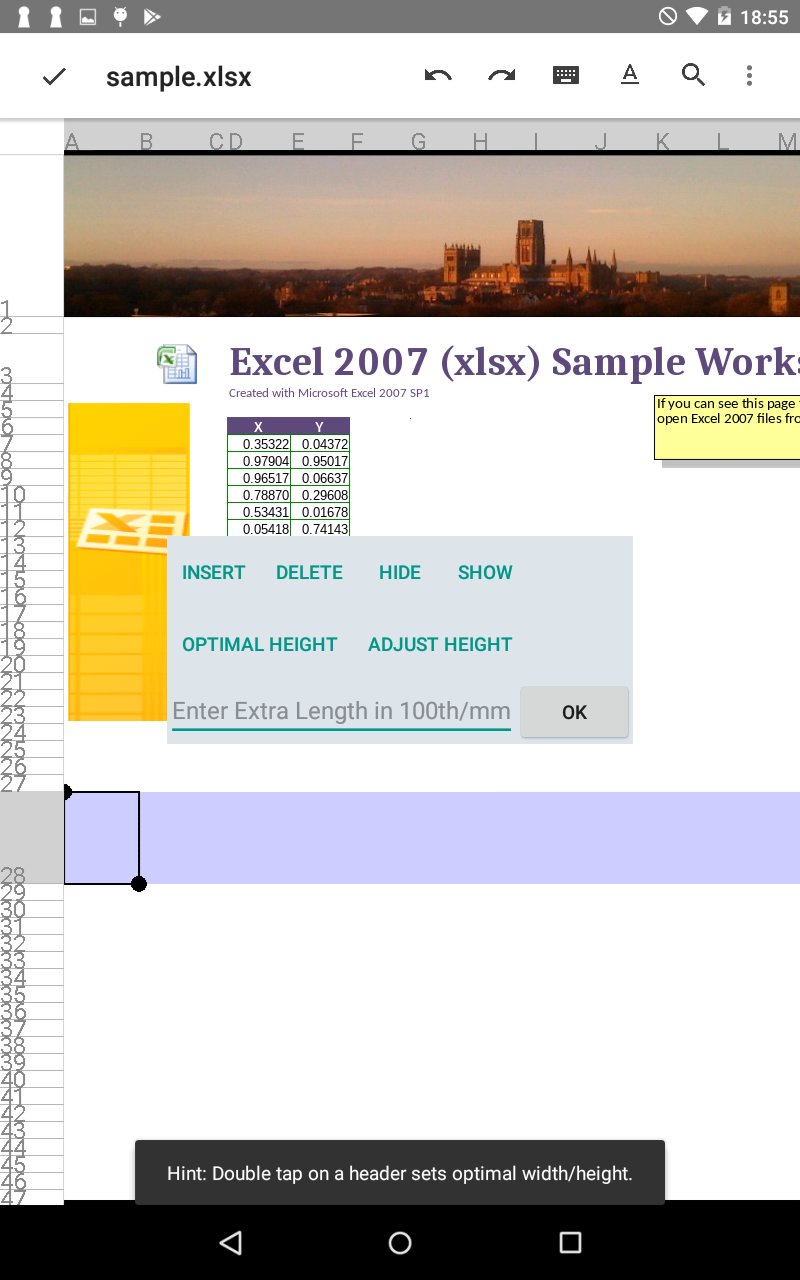Confirm the extra length with OK
This screenshot has height=1280, width=800.
tap(574, 712)
